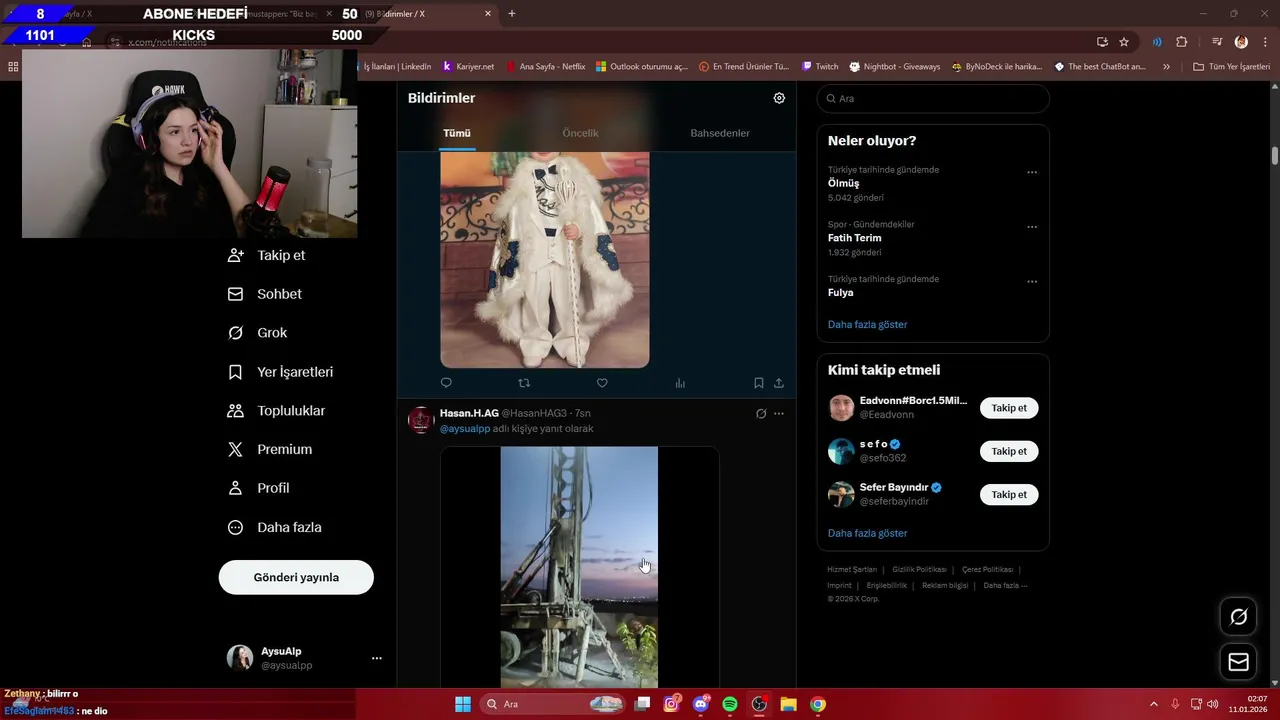Screen dimensions: 1280x720
Task: Open Chrome extensions puzzle icon
Action: point(1182,42)
